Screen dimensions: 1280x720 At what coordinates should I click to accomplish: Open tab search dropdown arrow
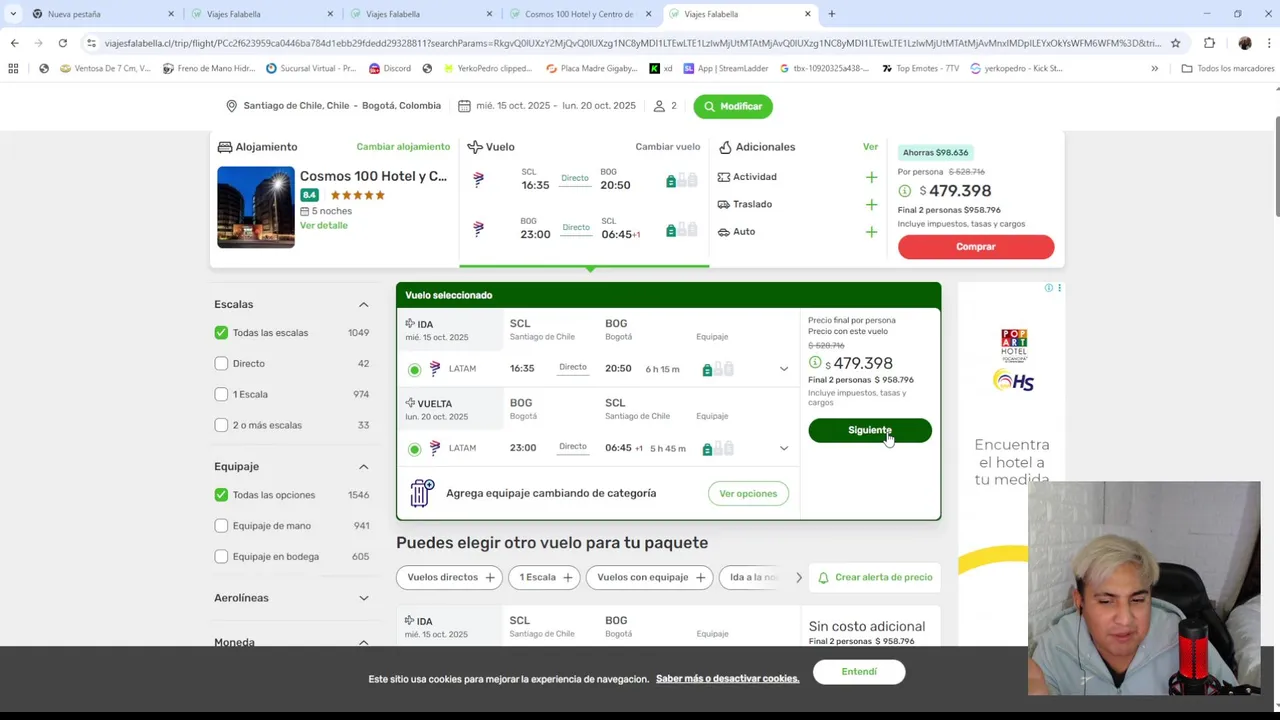coord(13,14)
